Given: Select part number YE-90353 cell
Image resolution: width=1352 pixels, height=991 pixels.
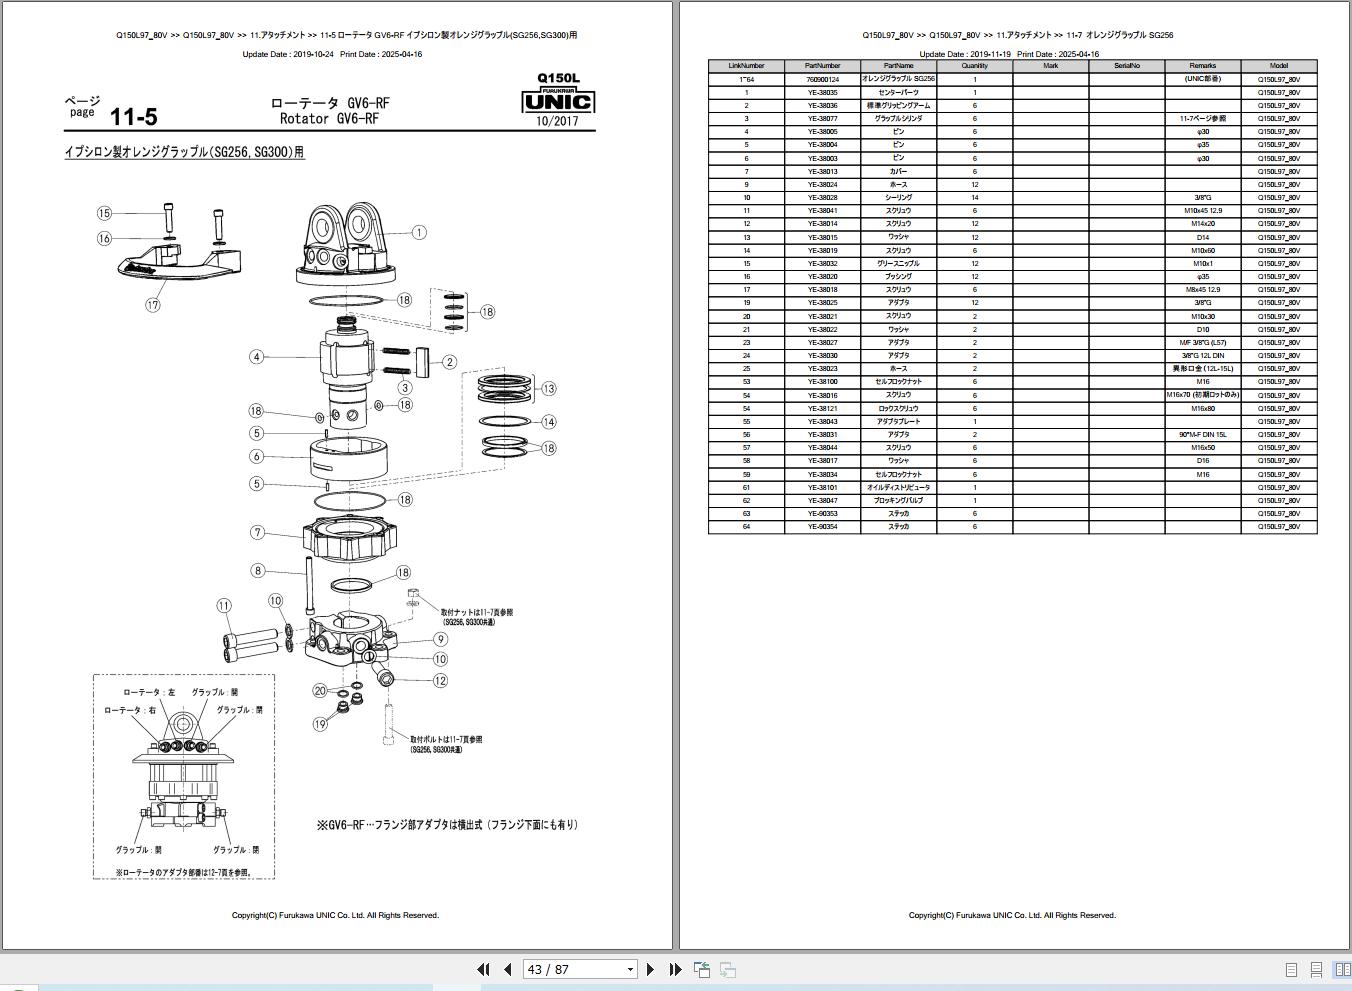Looking at the screenshot, I should coord(822,513).
